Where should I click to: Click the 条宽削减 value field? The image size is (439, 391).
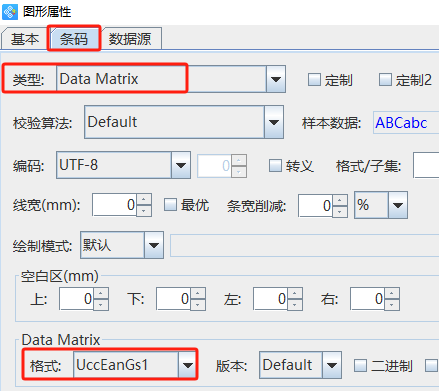click(x=315, y=206)
